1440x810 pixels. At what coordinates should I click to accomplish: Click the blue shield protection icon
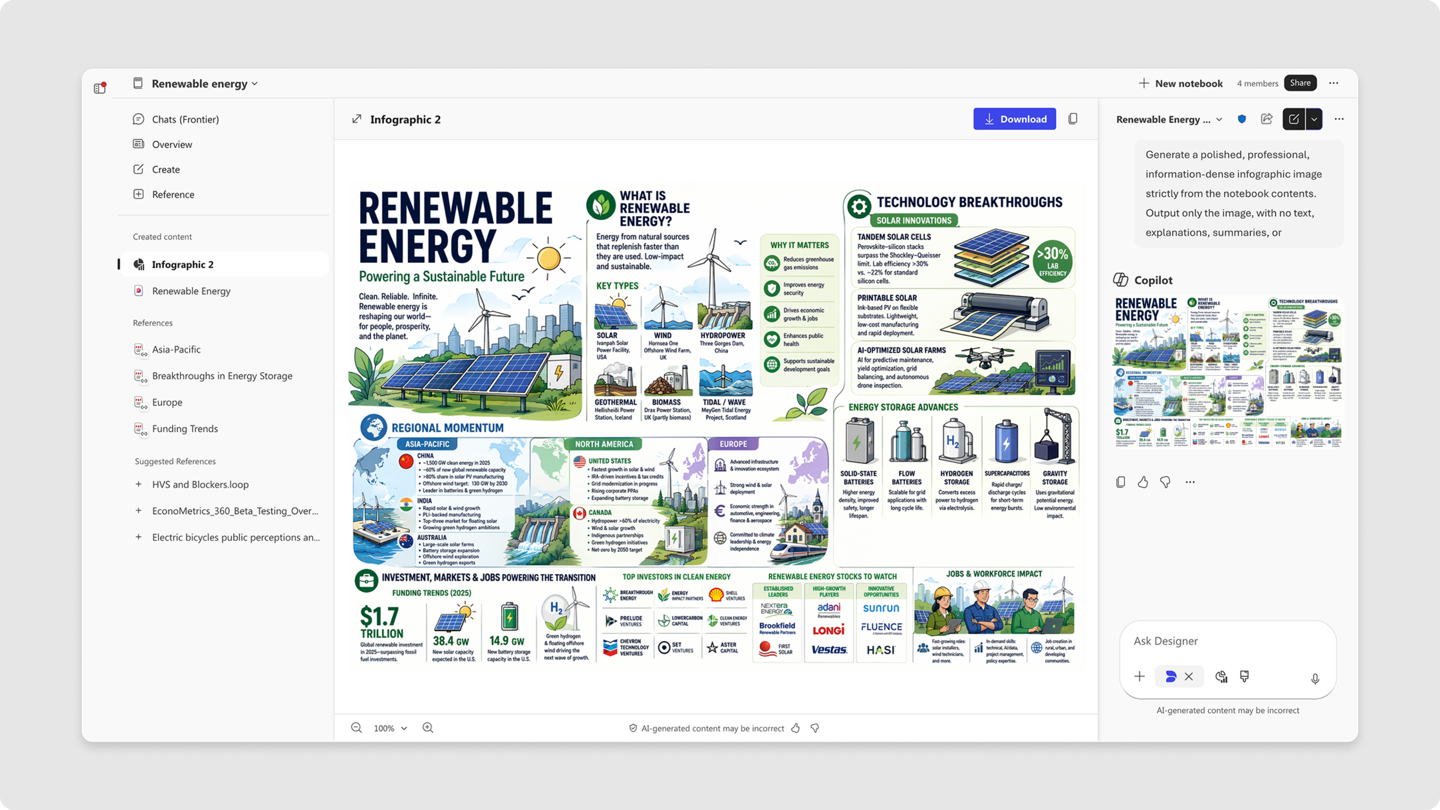[1242, 119]
